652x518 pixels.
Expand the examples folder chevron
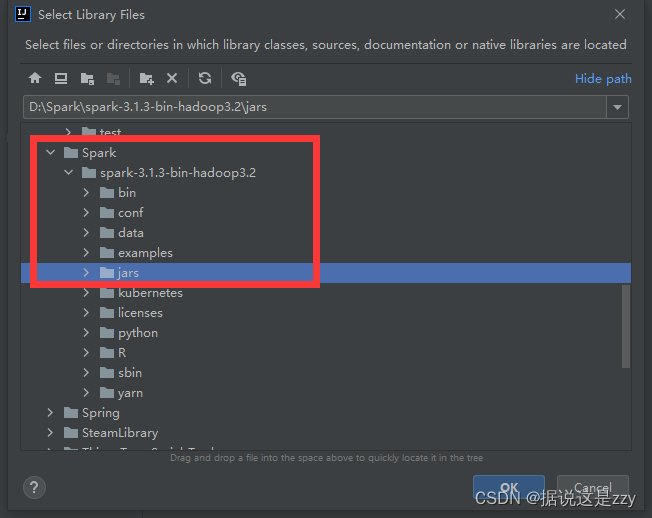[86, 252]
